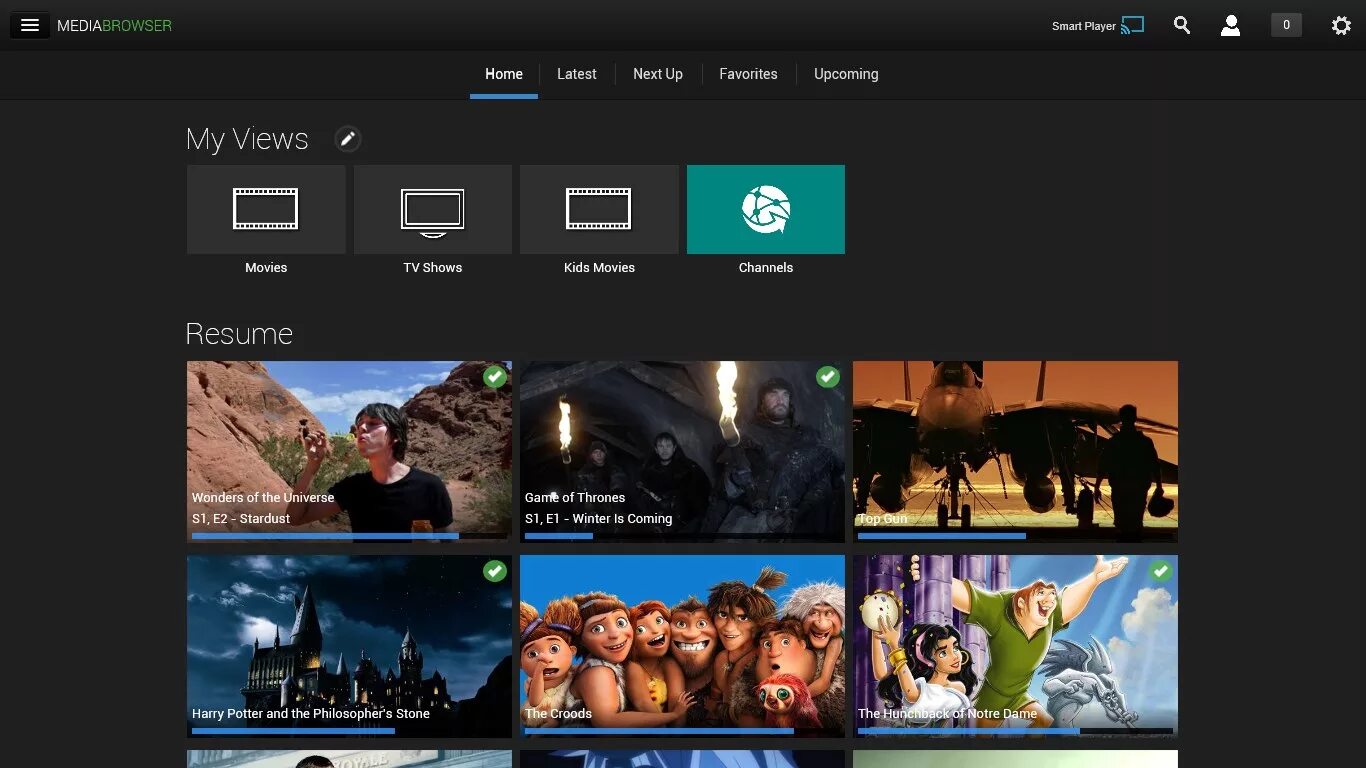Resume Harry Potter and the Philosopher's Stone
The height and width of the screenshot is (768, 1366).
[349, 646]
